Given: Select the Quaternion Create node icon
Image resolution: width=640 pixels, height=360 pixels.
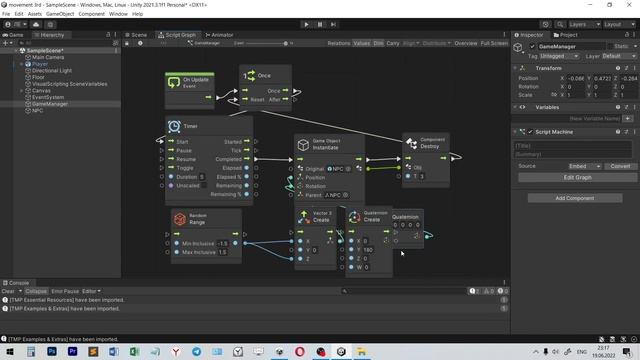Looking at the screenshot, I should (x=354, y=217).
